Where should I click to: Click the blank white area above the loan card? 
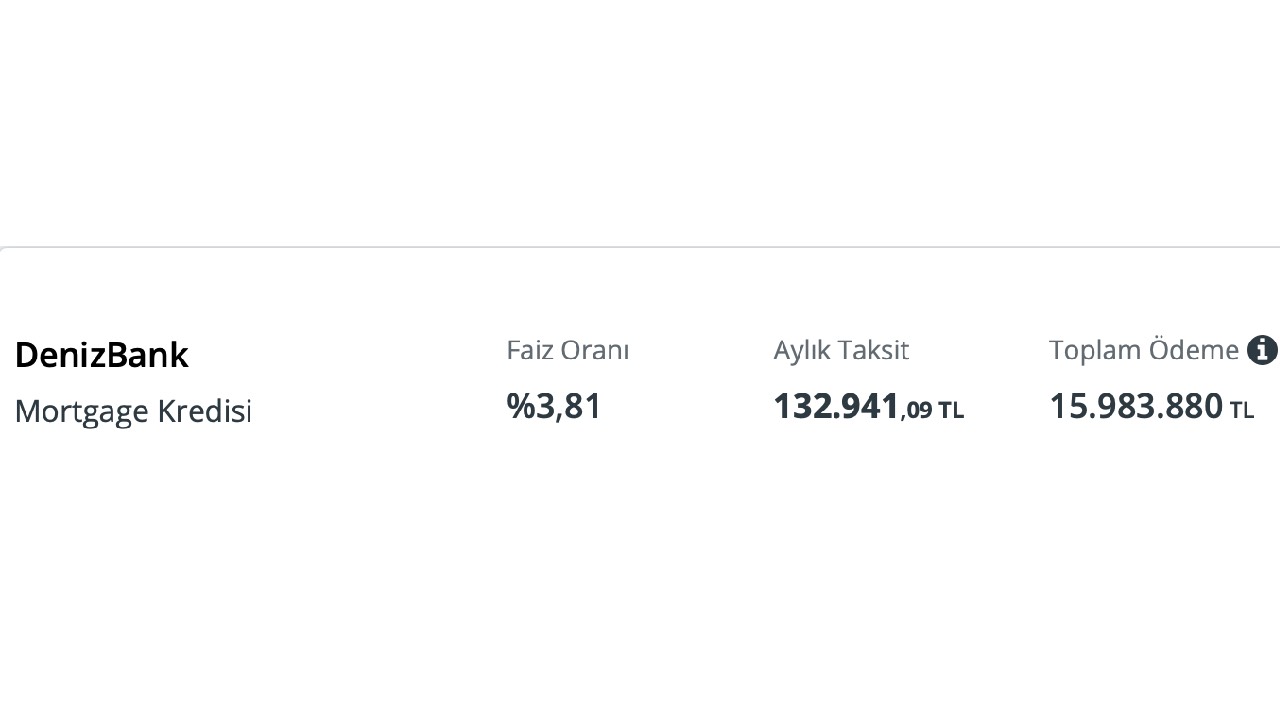(640, 120)
